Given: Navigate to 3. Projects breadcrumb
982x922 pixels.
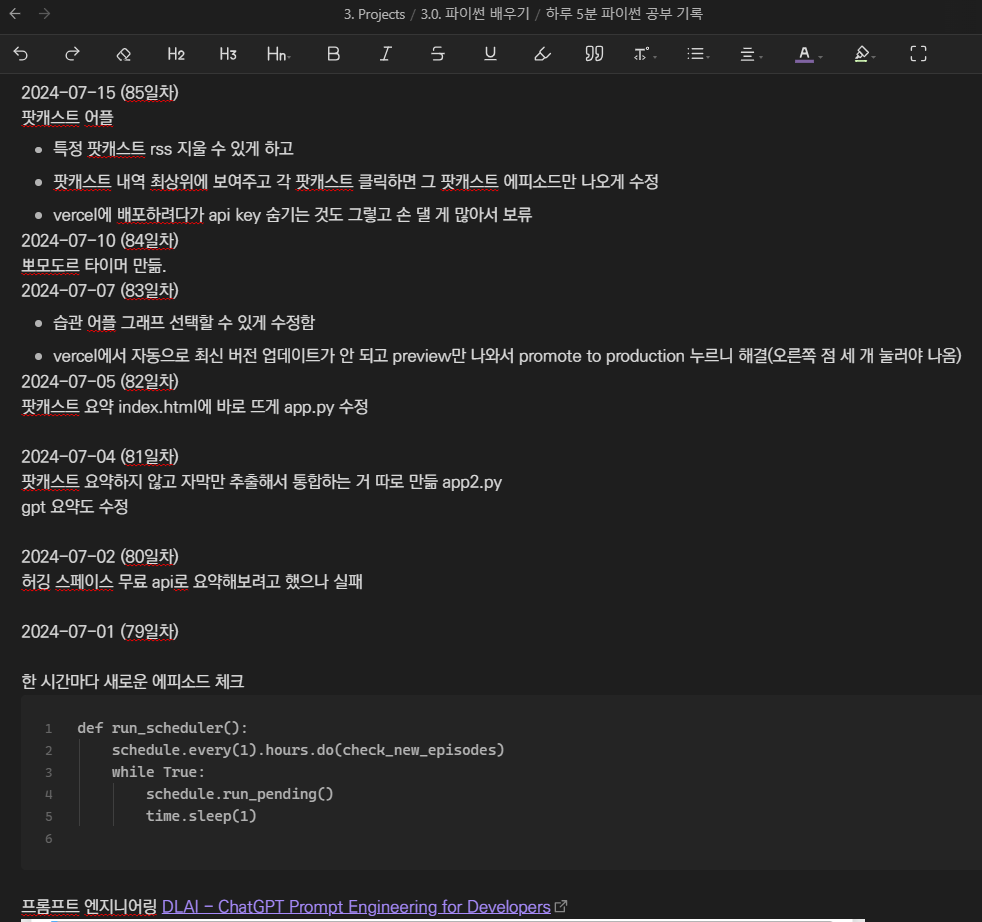Looking at the screenshot, I should click(x=375, y=14).
